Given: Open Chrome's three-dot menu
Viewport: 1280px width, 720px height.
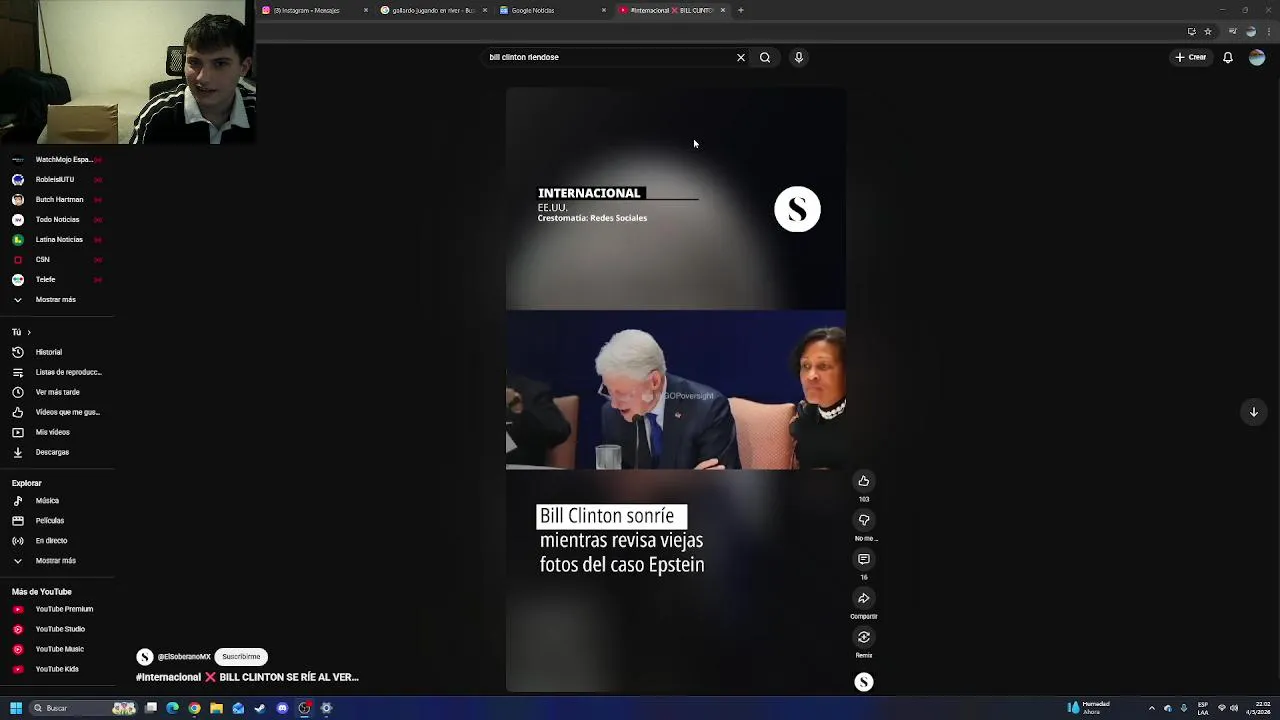Looking at the screenshot, I should pyautogui.click(x=1268, y=31).
